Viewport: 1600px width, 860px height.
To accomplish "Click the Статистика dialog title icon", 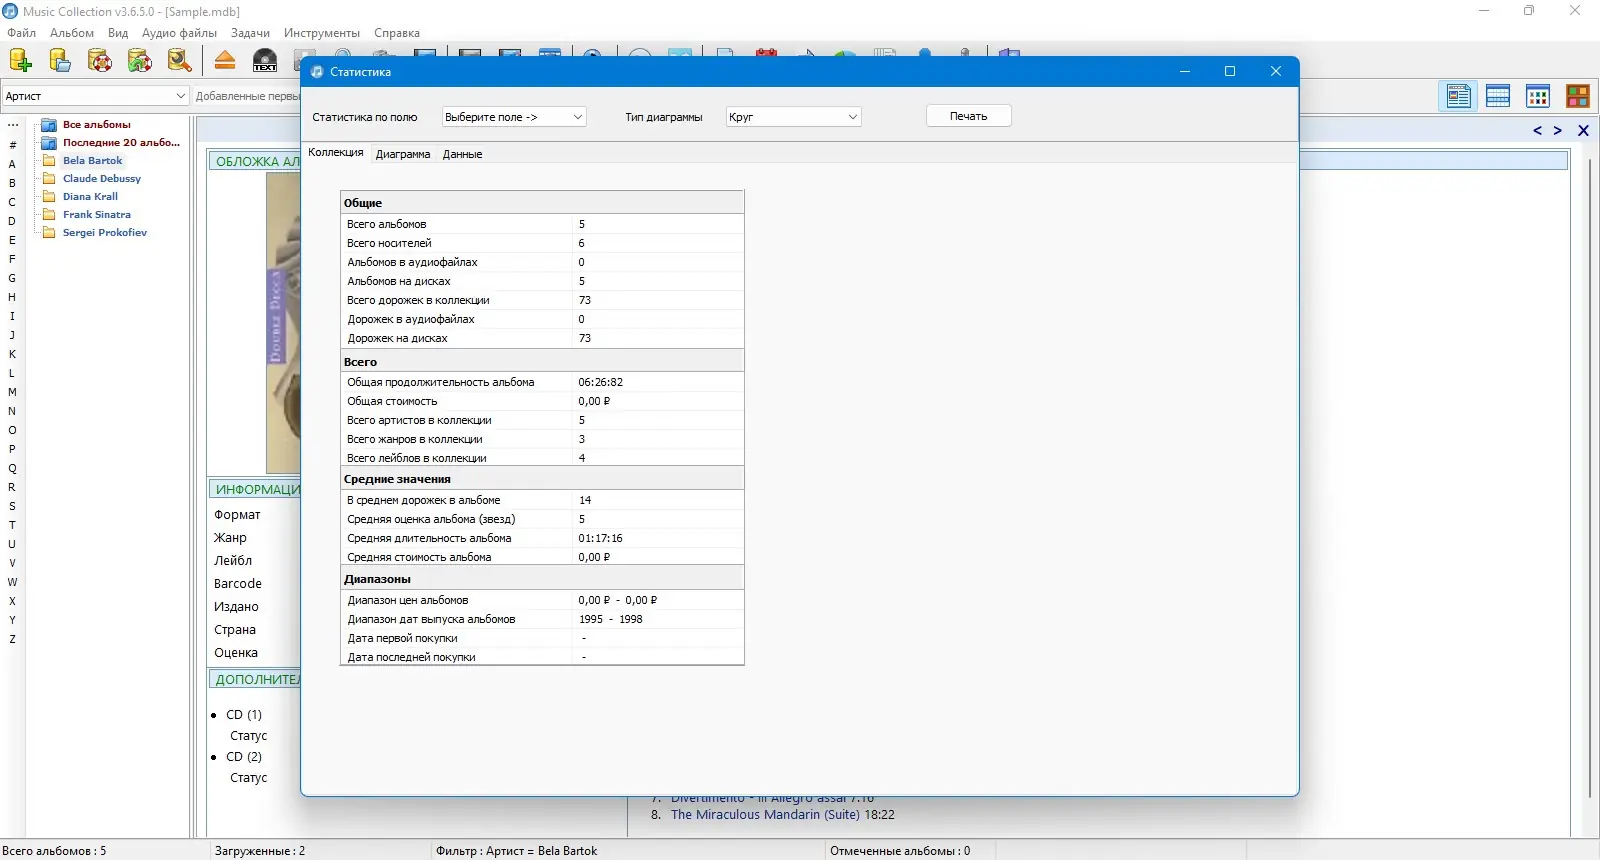I will [x=317, y=72].
